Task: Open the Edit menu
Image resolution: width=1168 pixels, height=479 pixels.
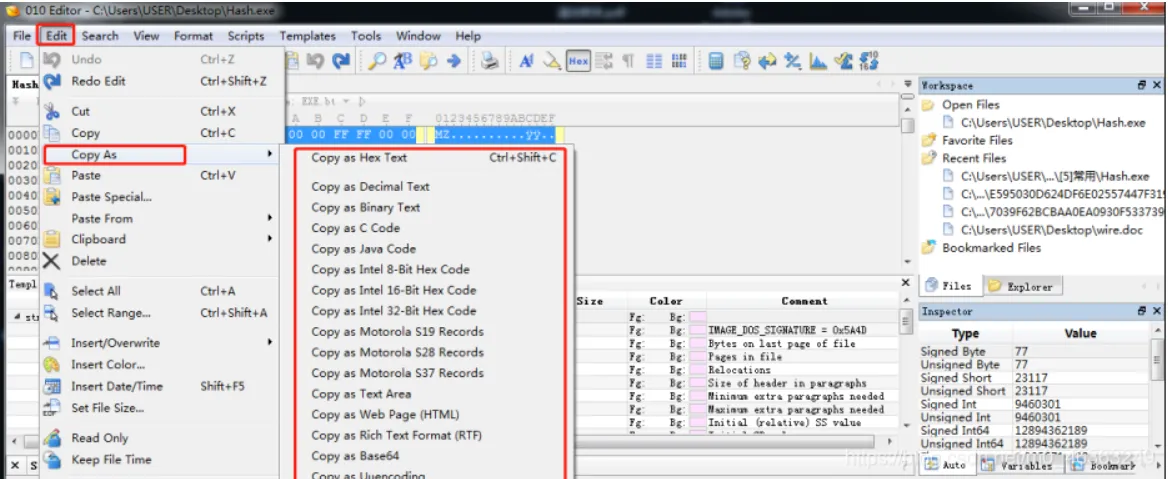Action: click(x=56, y=36)
